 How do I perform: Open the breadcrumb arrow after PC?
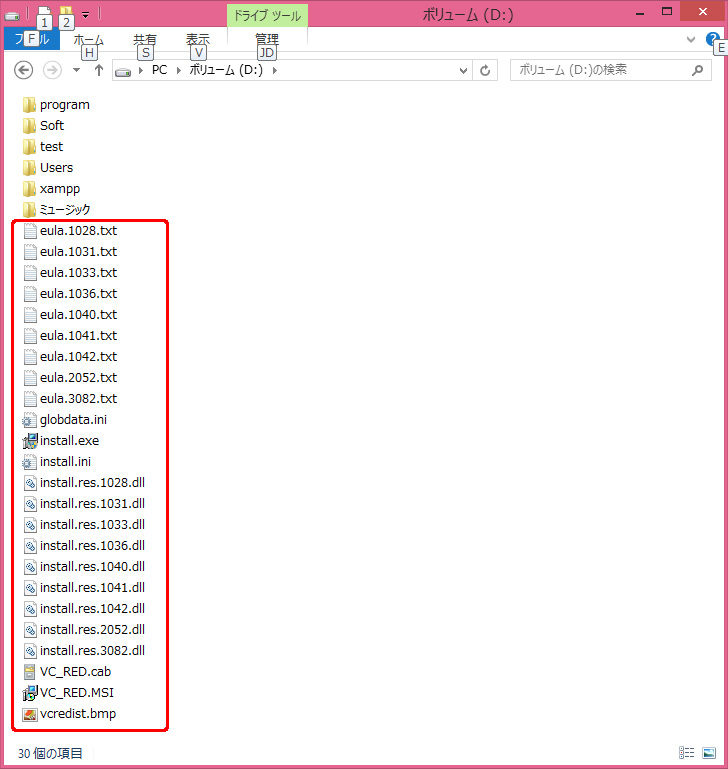click(178, 70)
